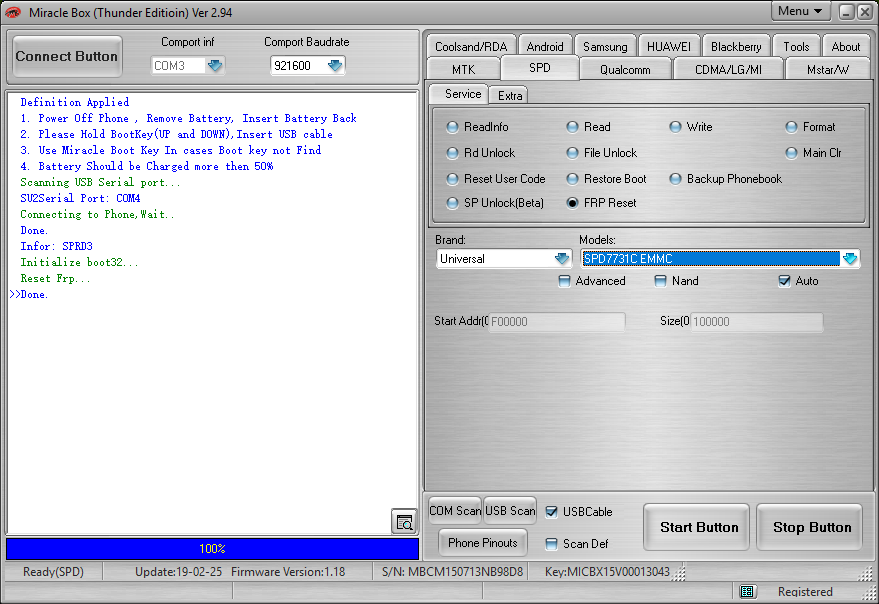The height and width of the screenshot is (604, 879).
Task: Click "SU2Serial Port: COM4" log line
Action: (80, 198)
